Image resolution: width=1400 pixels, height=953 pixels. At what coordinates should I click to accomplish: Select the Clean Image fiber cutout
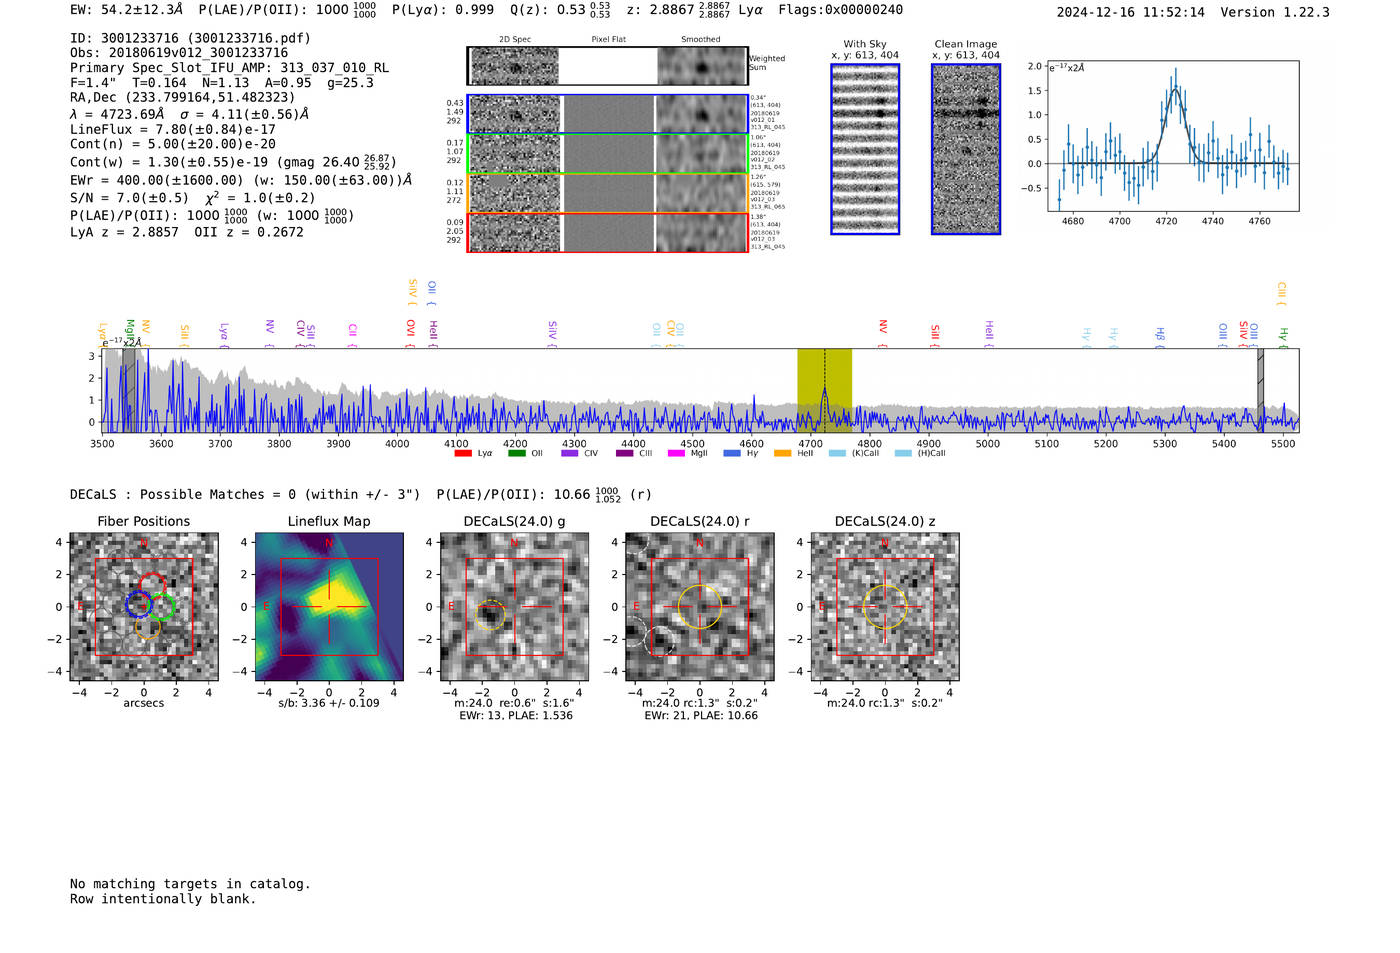[x=966, y=149]
